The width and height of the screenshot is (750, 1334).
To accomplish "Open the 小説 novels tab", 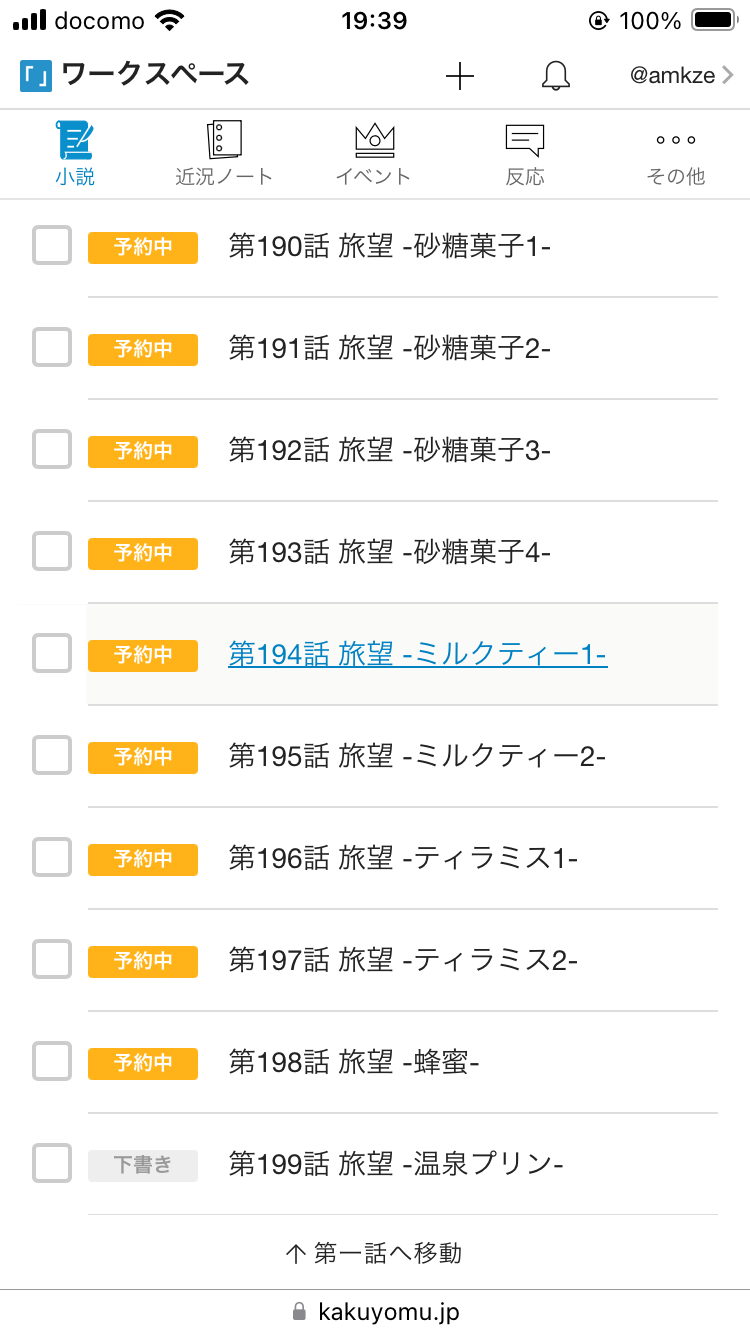I will point(75,153).
